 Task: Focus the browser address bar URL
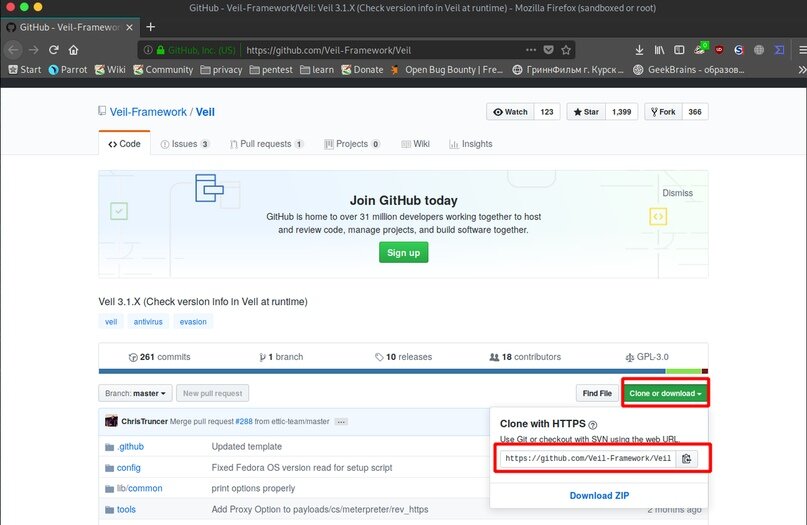click(328, 50)
